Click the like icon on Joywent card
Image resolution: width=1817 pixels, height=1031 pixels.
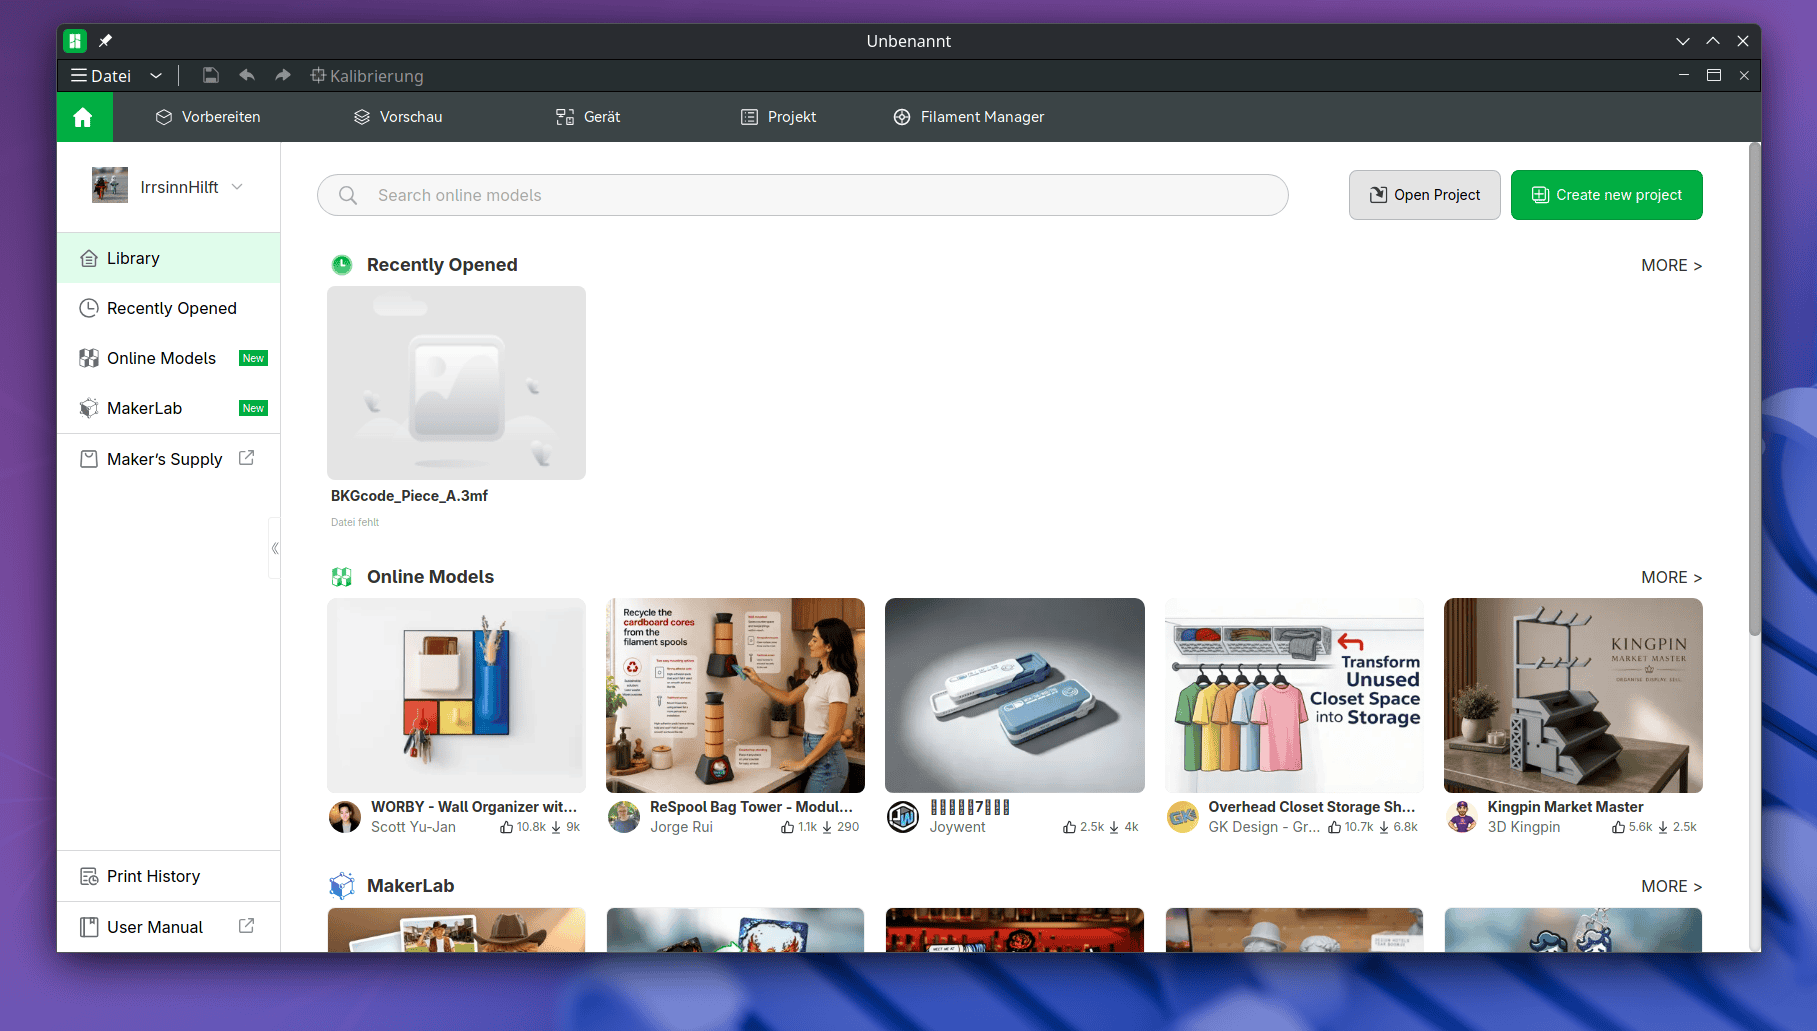tap(1070, 827)
